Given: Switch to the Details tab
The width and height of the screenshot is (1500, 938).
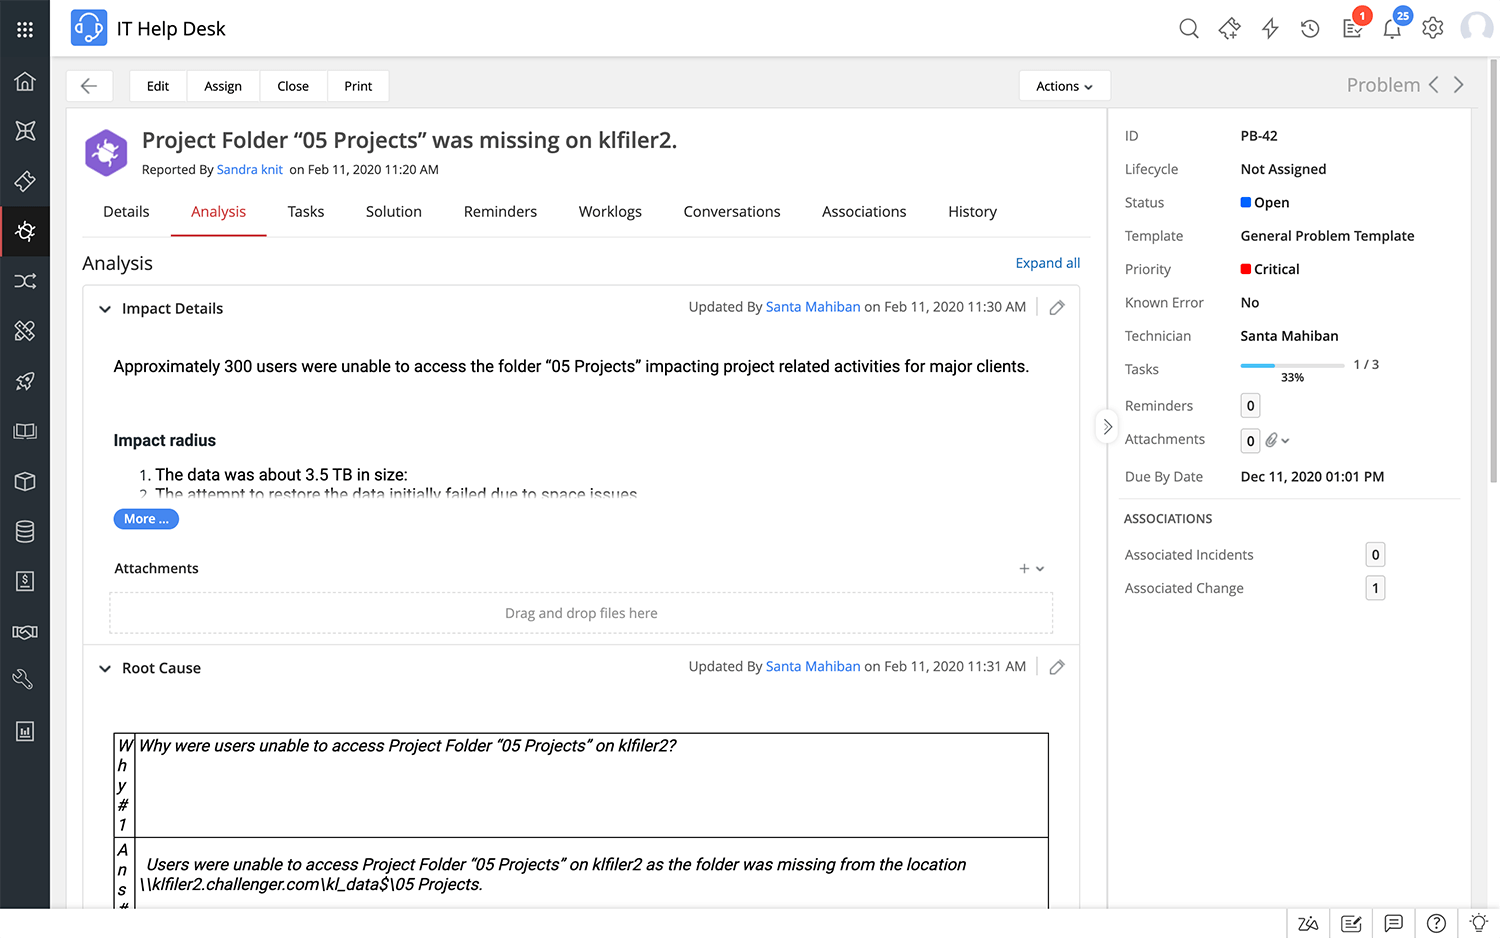Looking at the screenshot, I should (126, 212).
